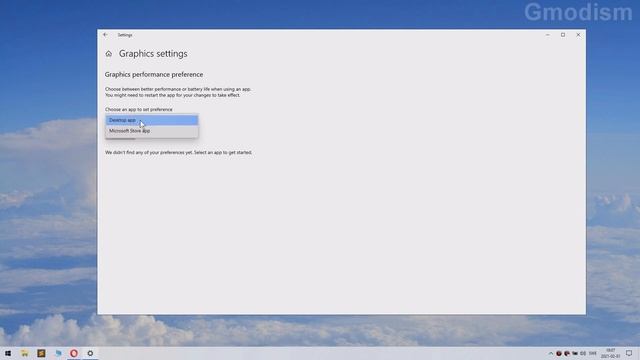The width and height of the screenshot is (640, 360).
Task: Open the Windows Start menu
Action: point(8,353)
